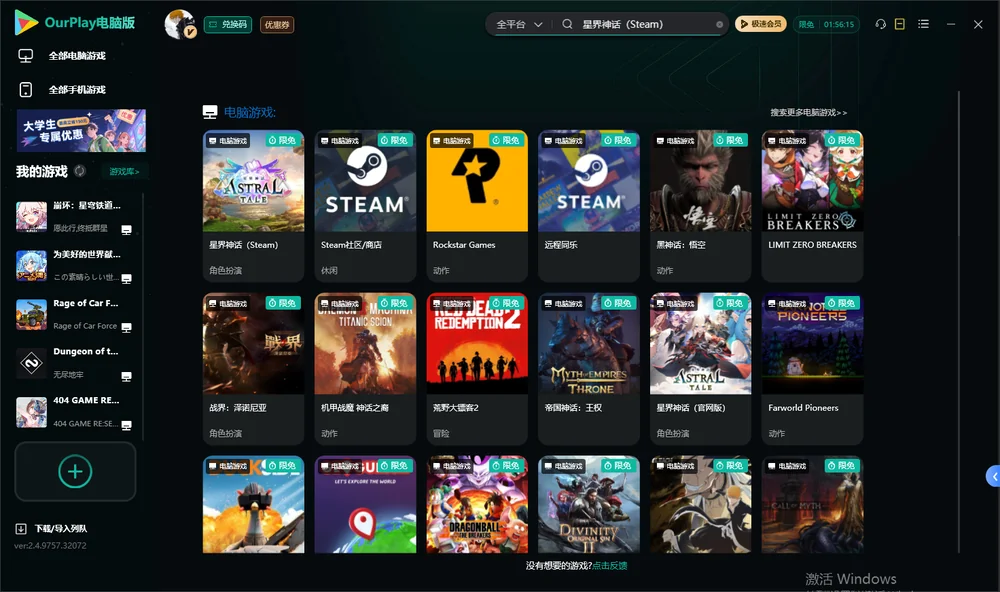Click the 电脑游戏 section monitor icon

pos(210,112)
